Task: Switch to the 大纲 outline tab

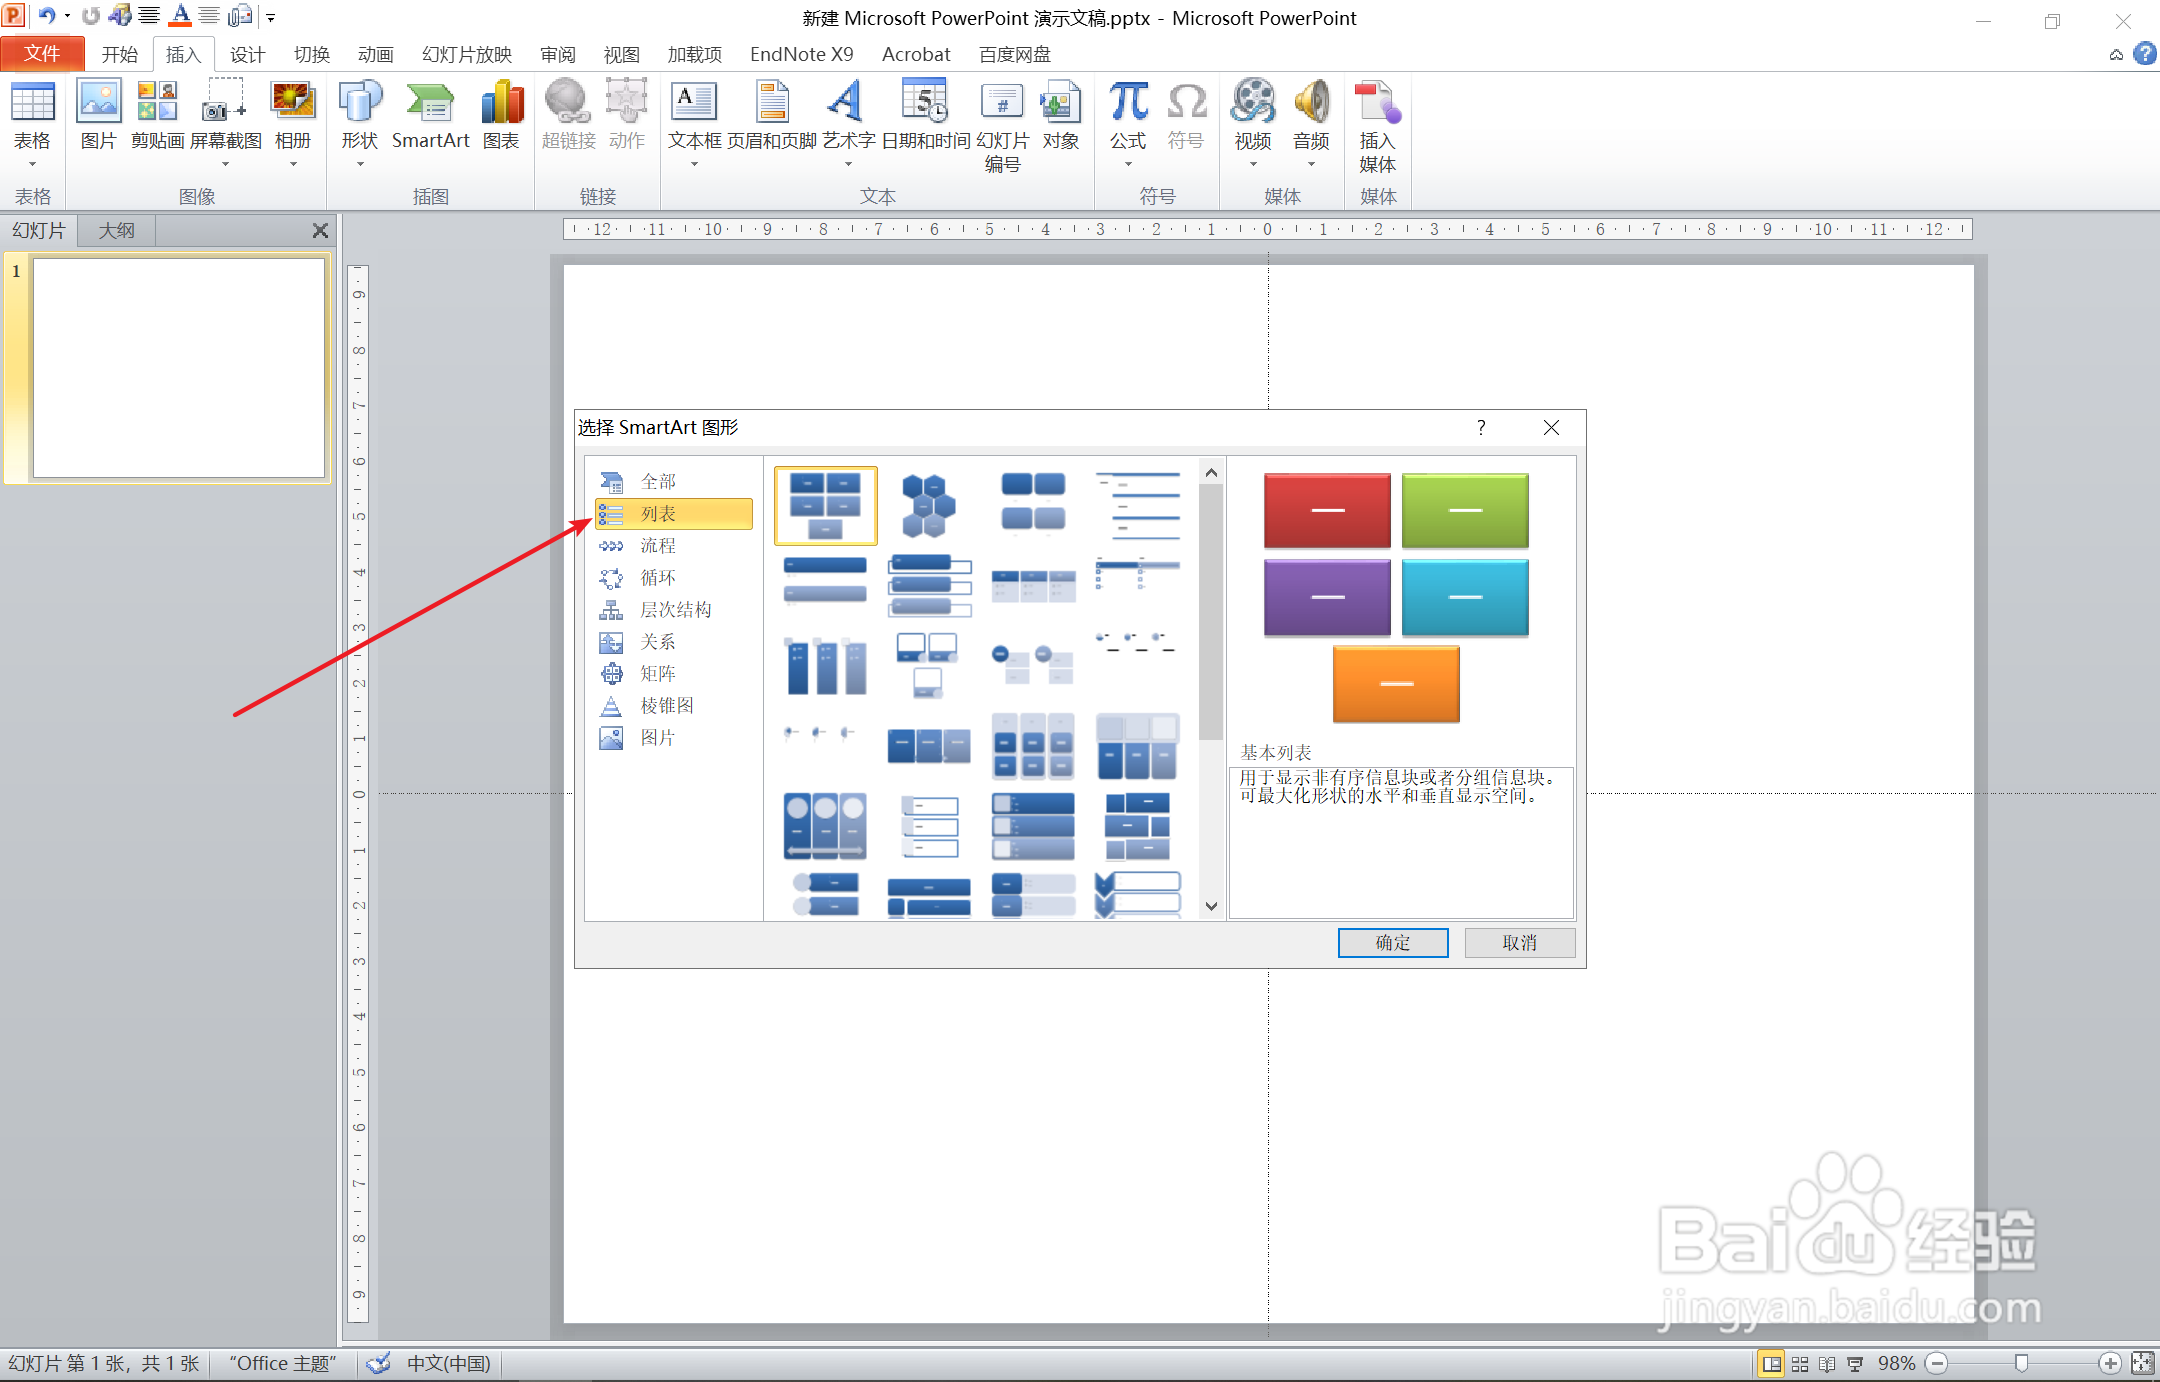Action: point(117,230)
